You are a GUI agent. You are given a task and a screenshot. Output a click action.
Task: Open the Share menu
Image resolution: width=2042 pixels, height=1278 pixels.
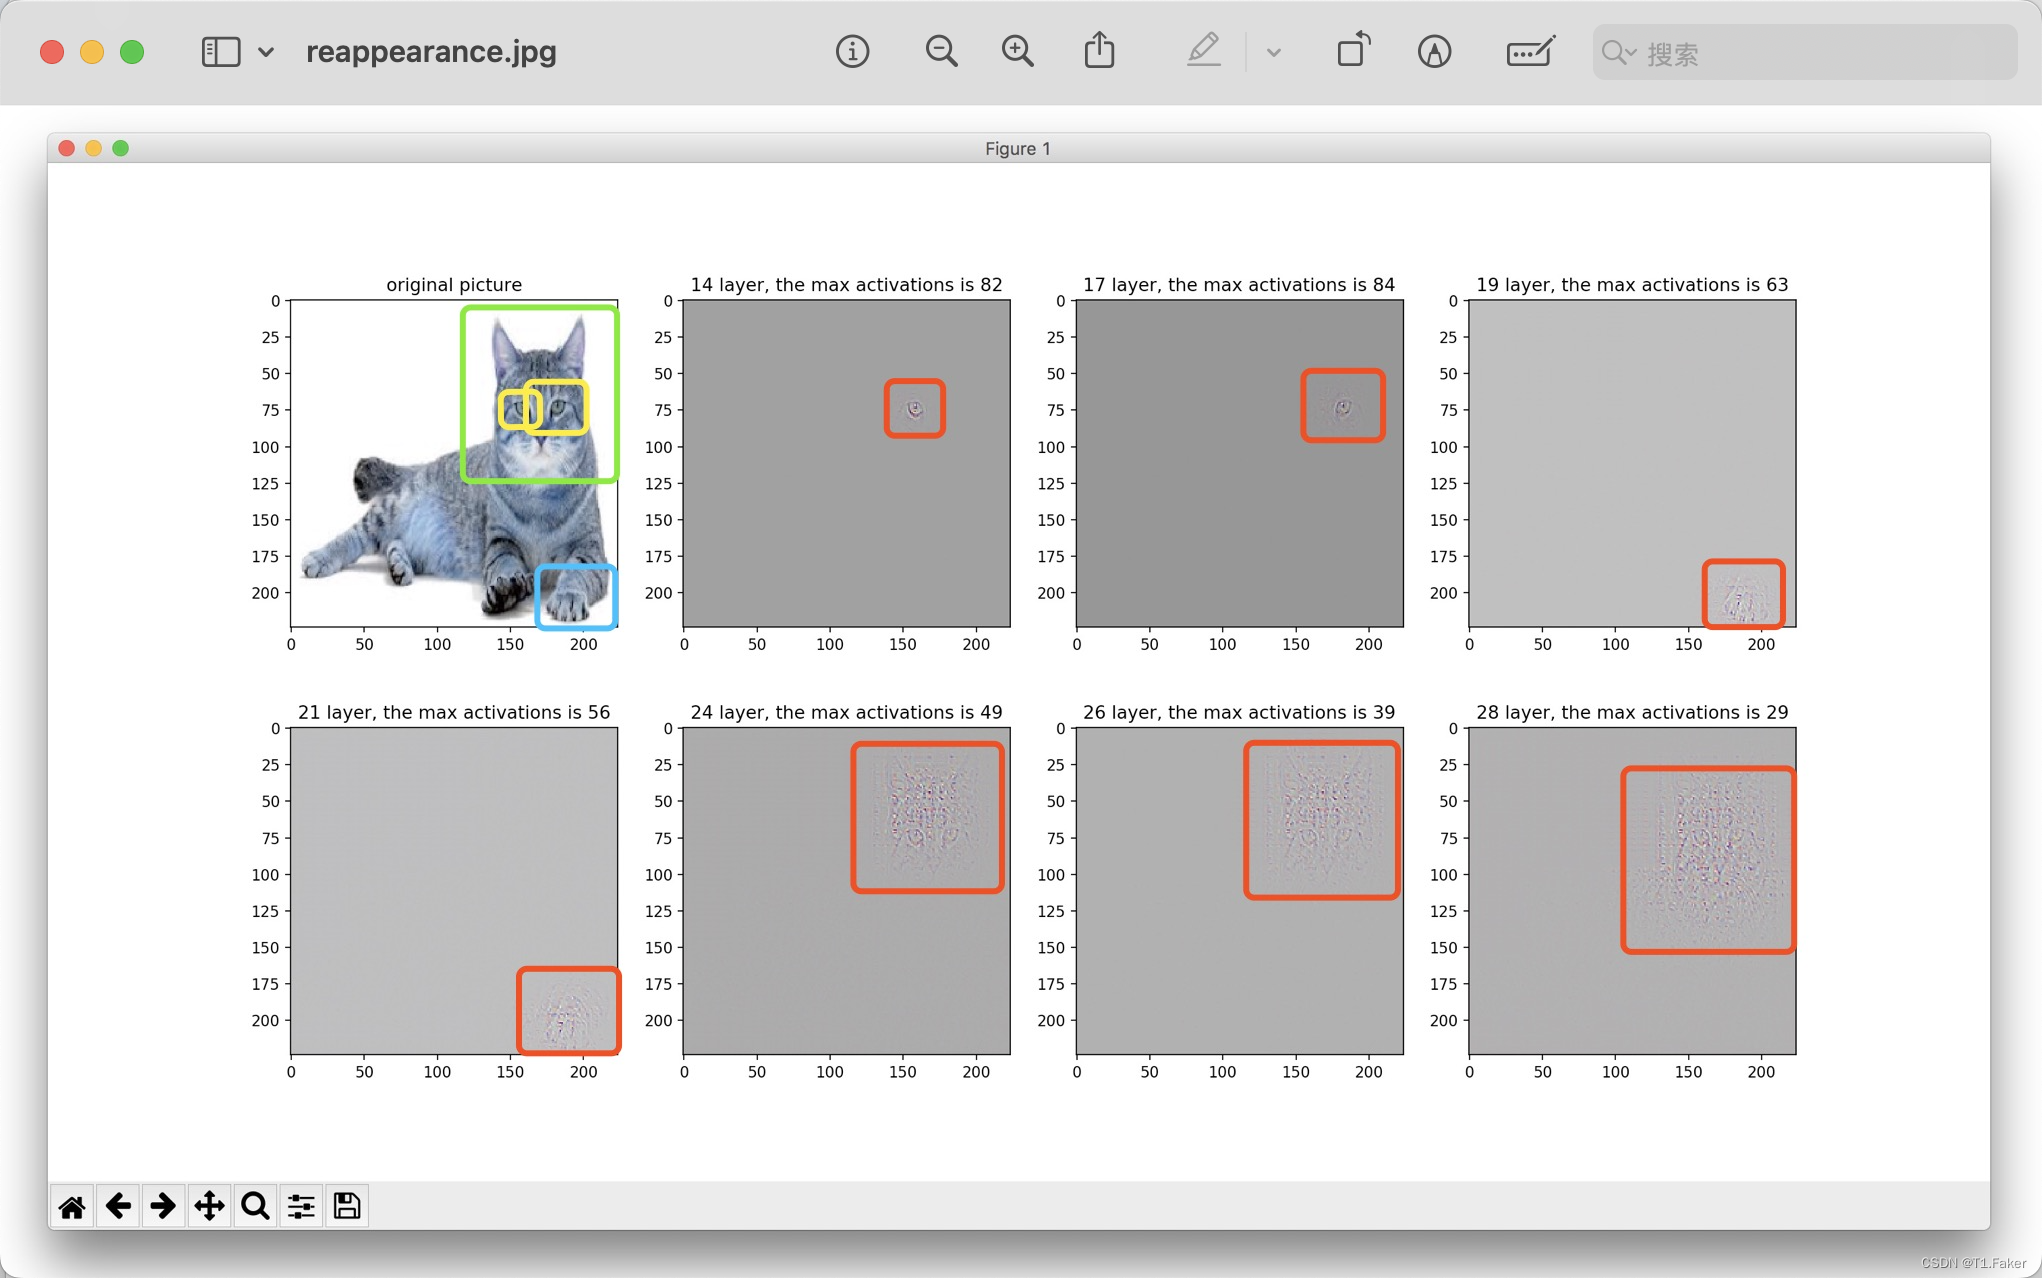click(x=1099, y=50)
